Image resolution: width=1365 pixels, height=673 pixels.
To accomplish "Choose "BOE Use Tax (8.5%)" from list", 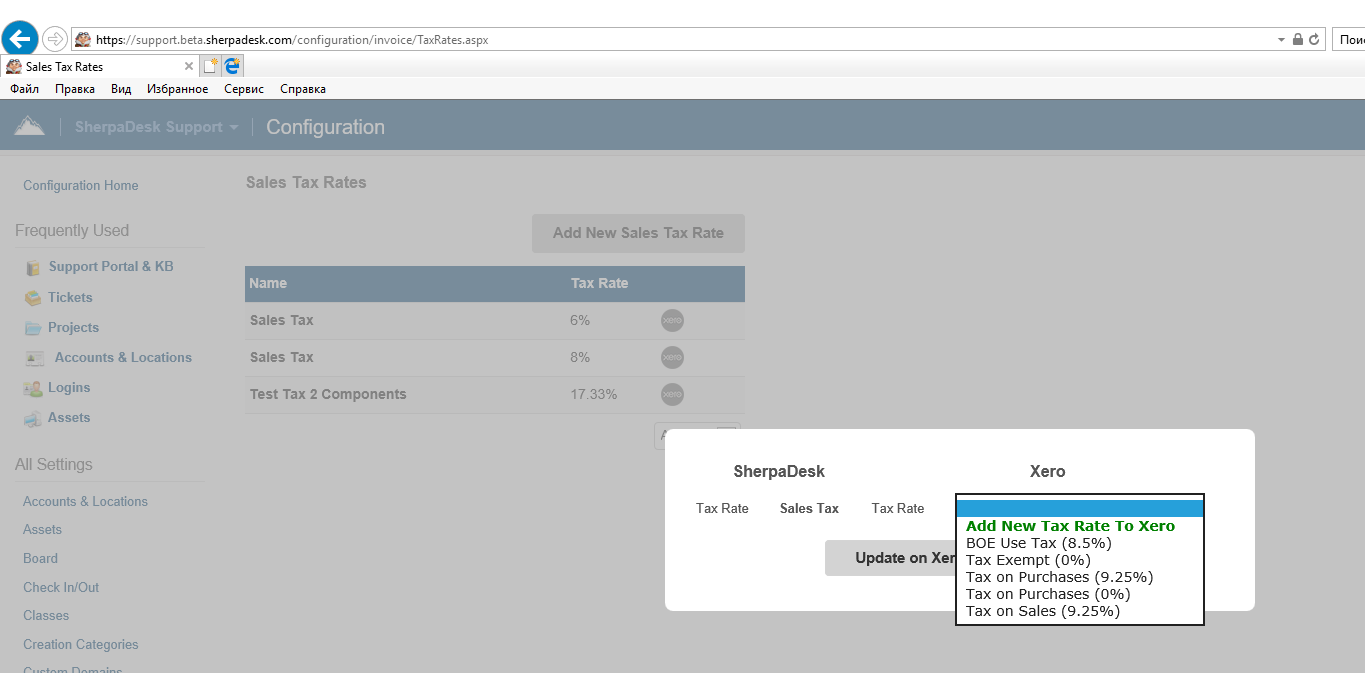I will [1038, 543].
